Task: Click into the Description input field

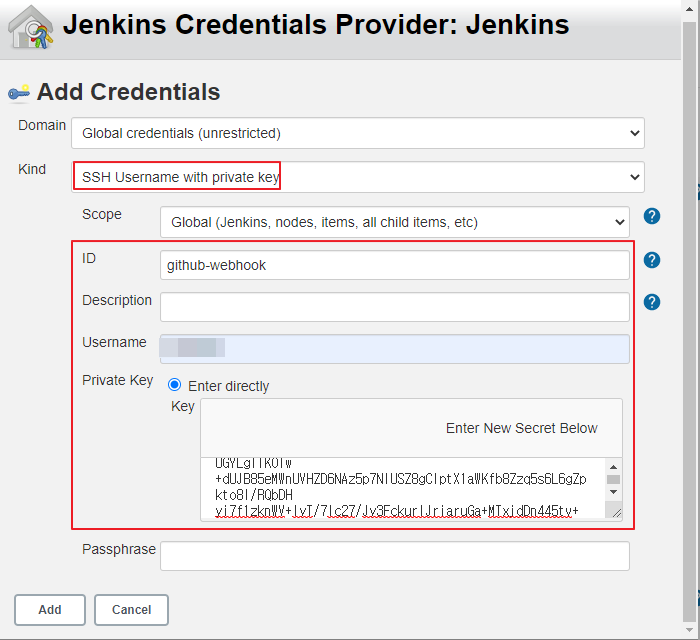Action: click(x=395, y=307)
